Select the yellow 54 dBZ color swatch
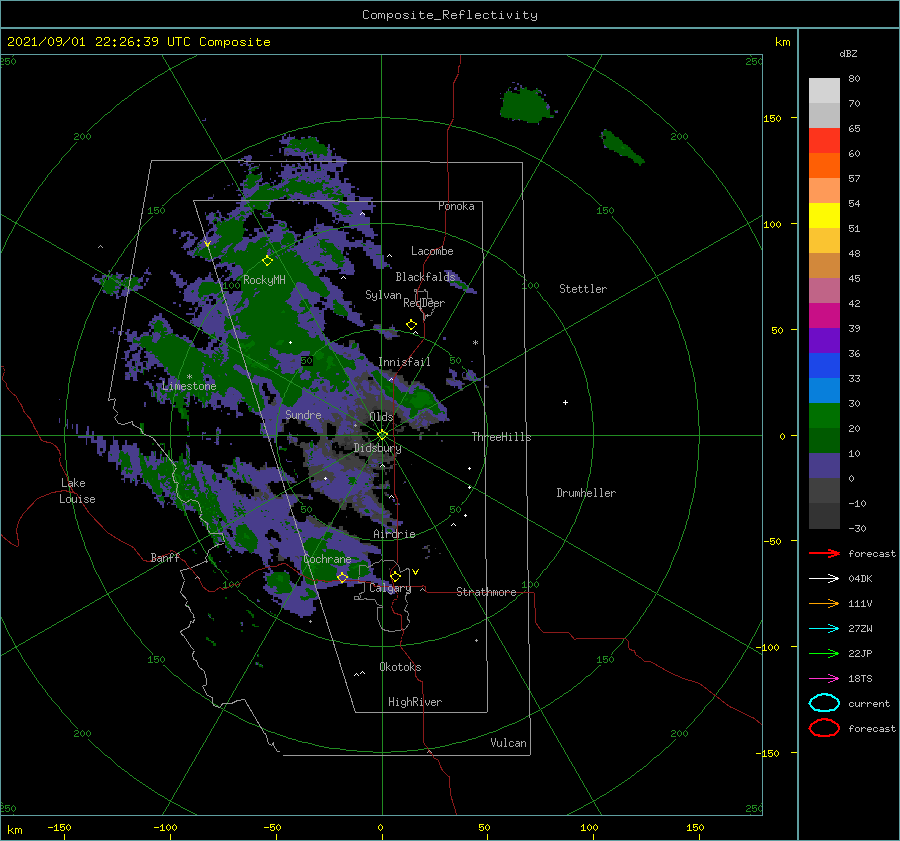This screenshot has height=841, width=900. [x=824, y=215]
